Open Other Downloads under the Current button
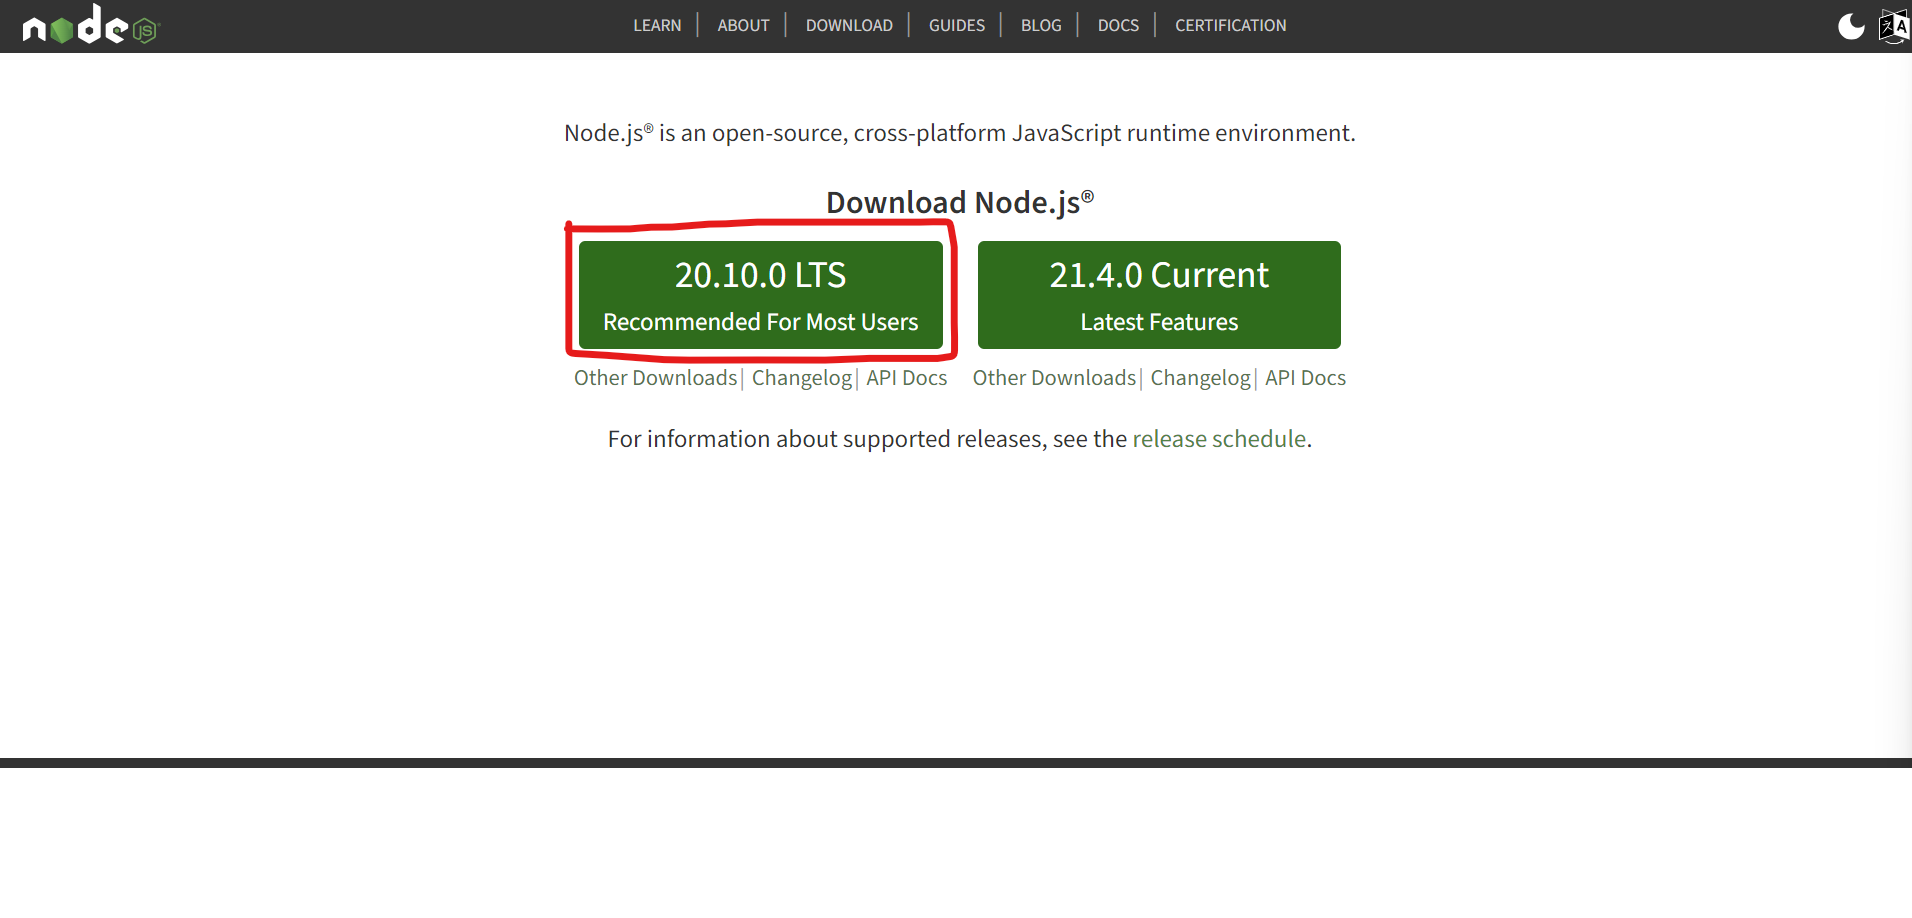Image resolution: width=1912 pixels, height=918 pixels. click(1054, 378)
